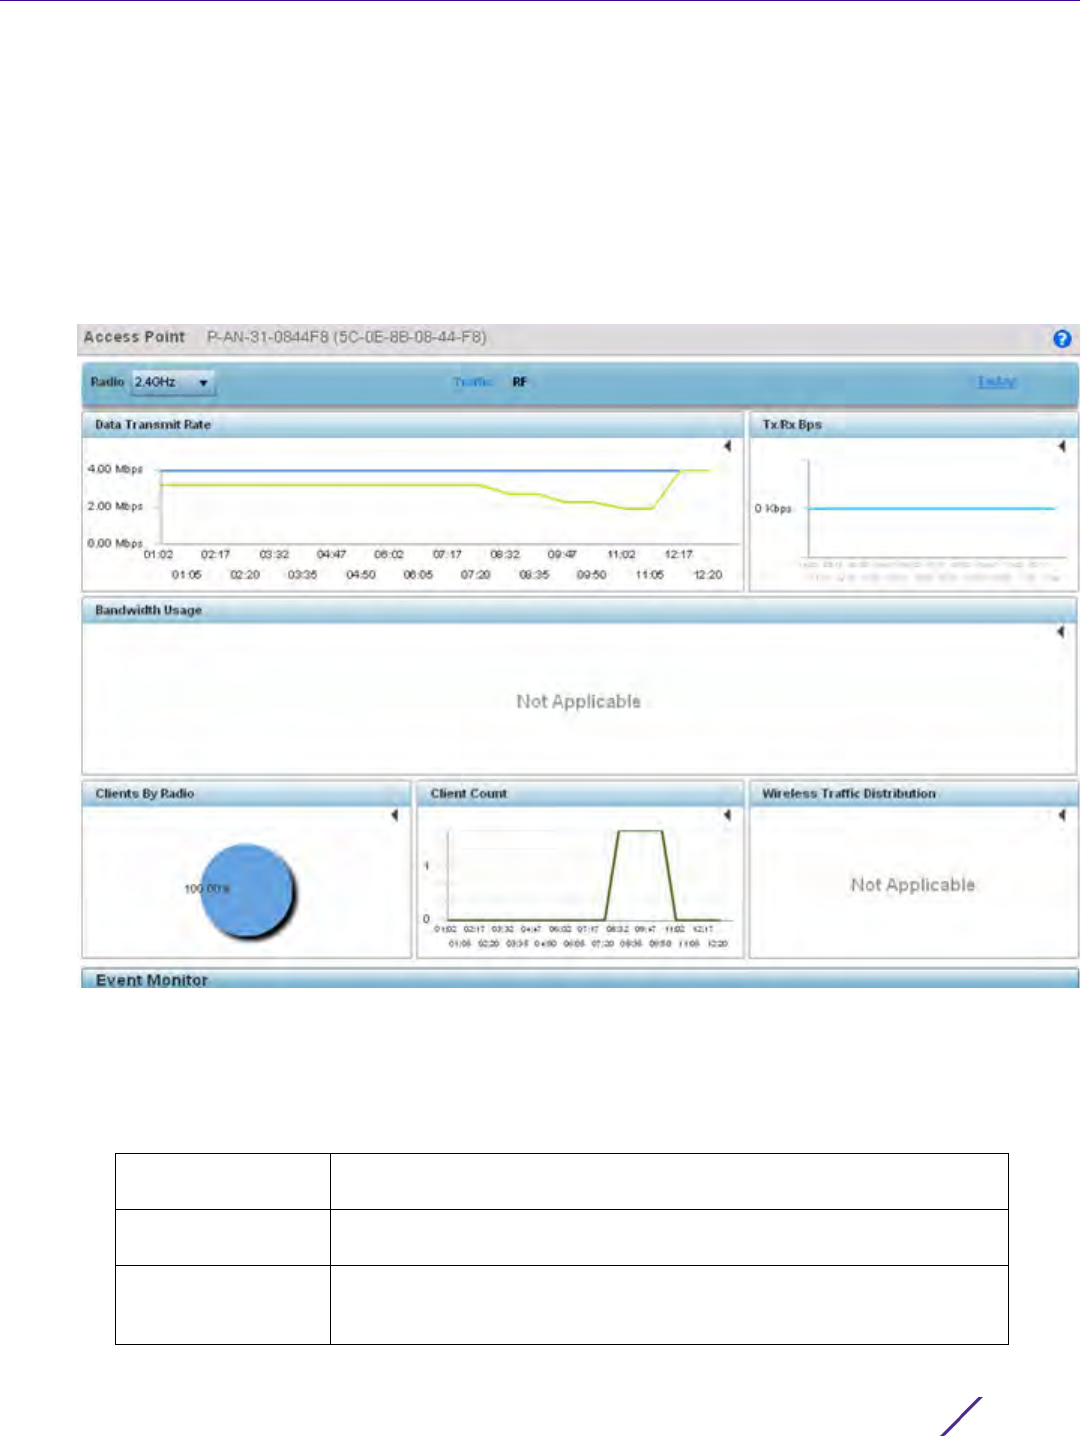This screenshot has height=1436, width=1081.
Task: Open the help icon for Access Point
Action: [x=1062, y=339]
